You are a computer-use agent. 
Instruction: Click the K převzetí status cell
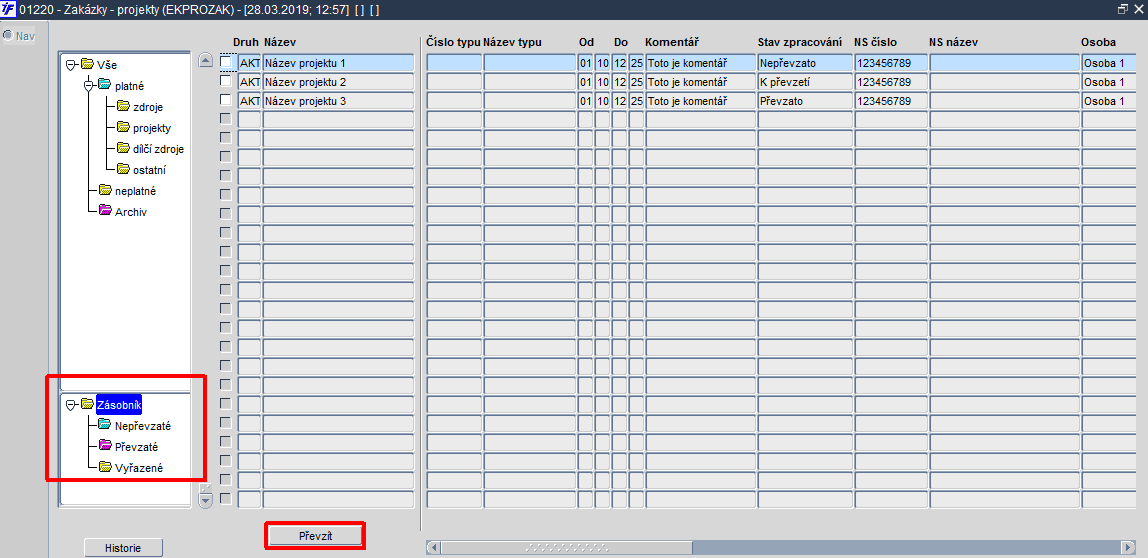[x=805, y=82]
